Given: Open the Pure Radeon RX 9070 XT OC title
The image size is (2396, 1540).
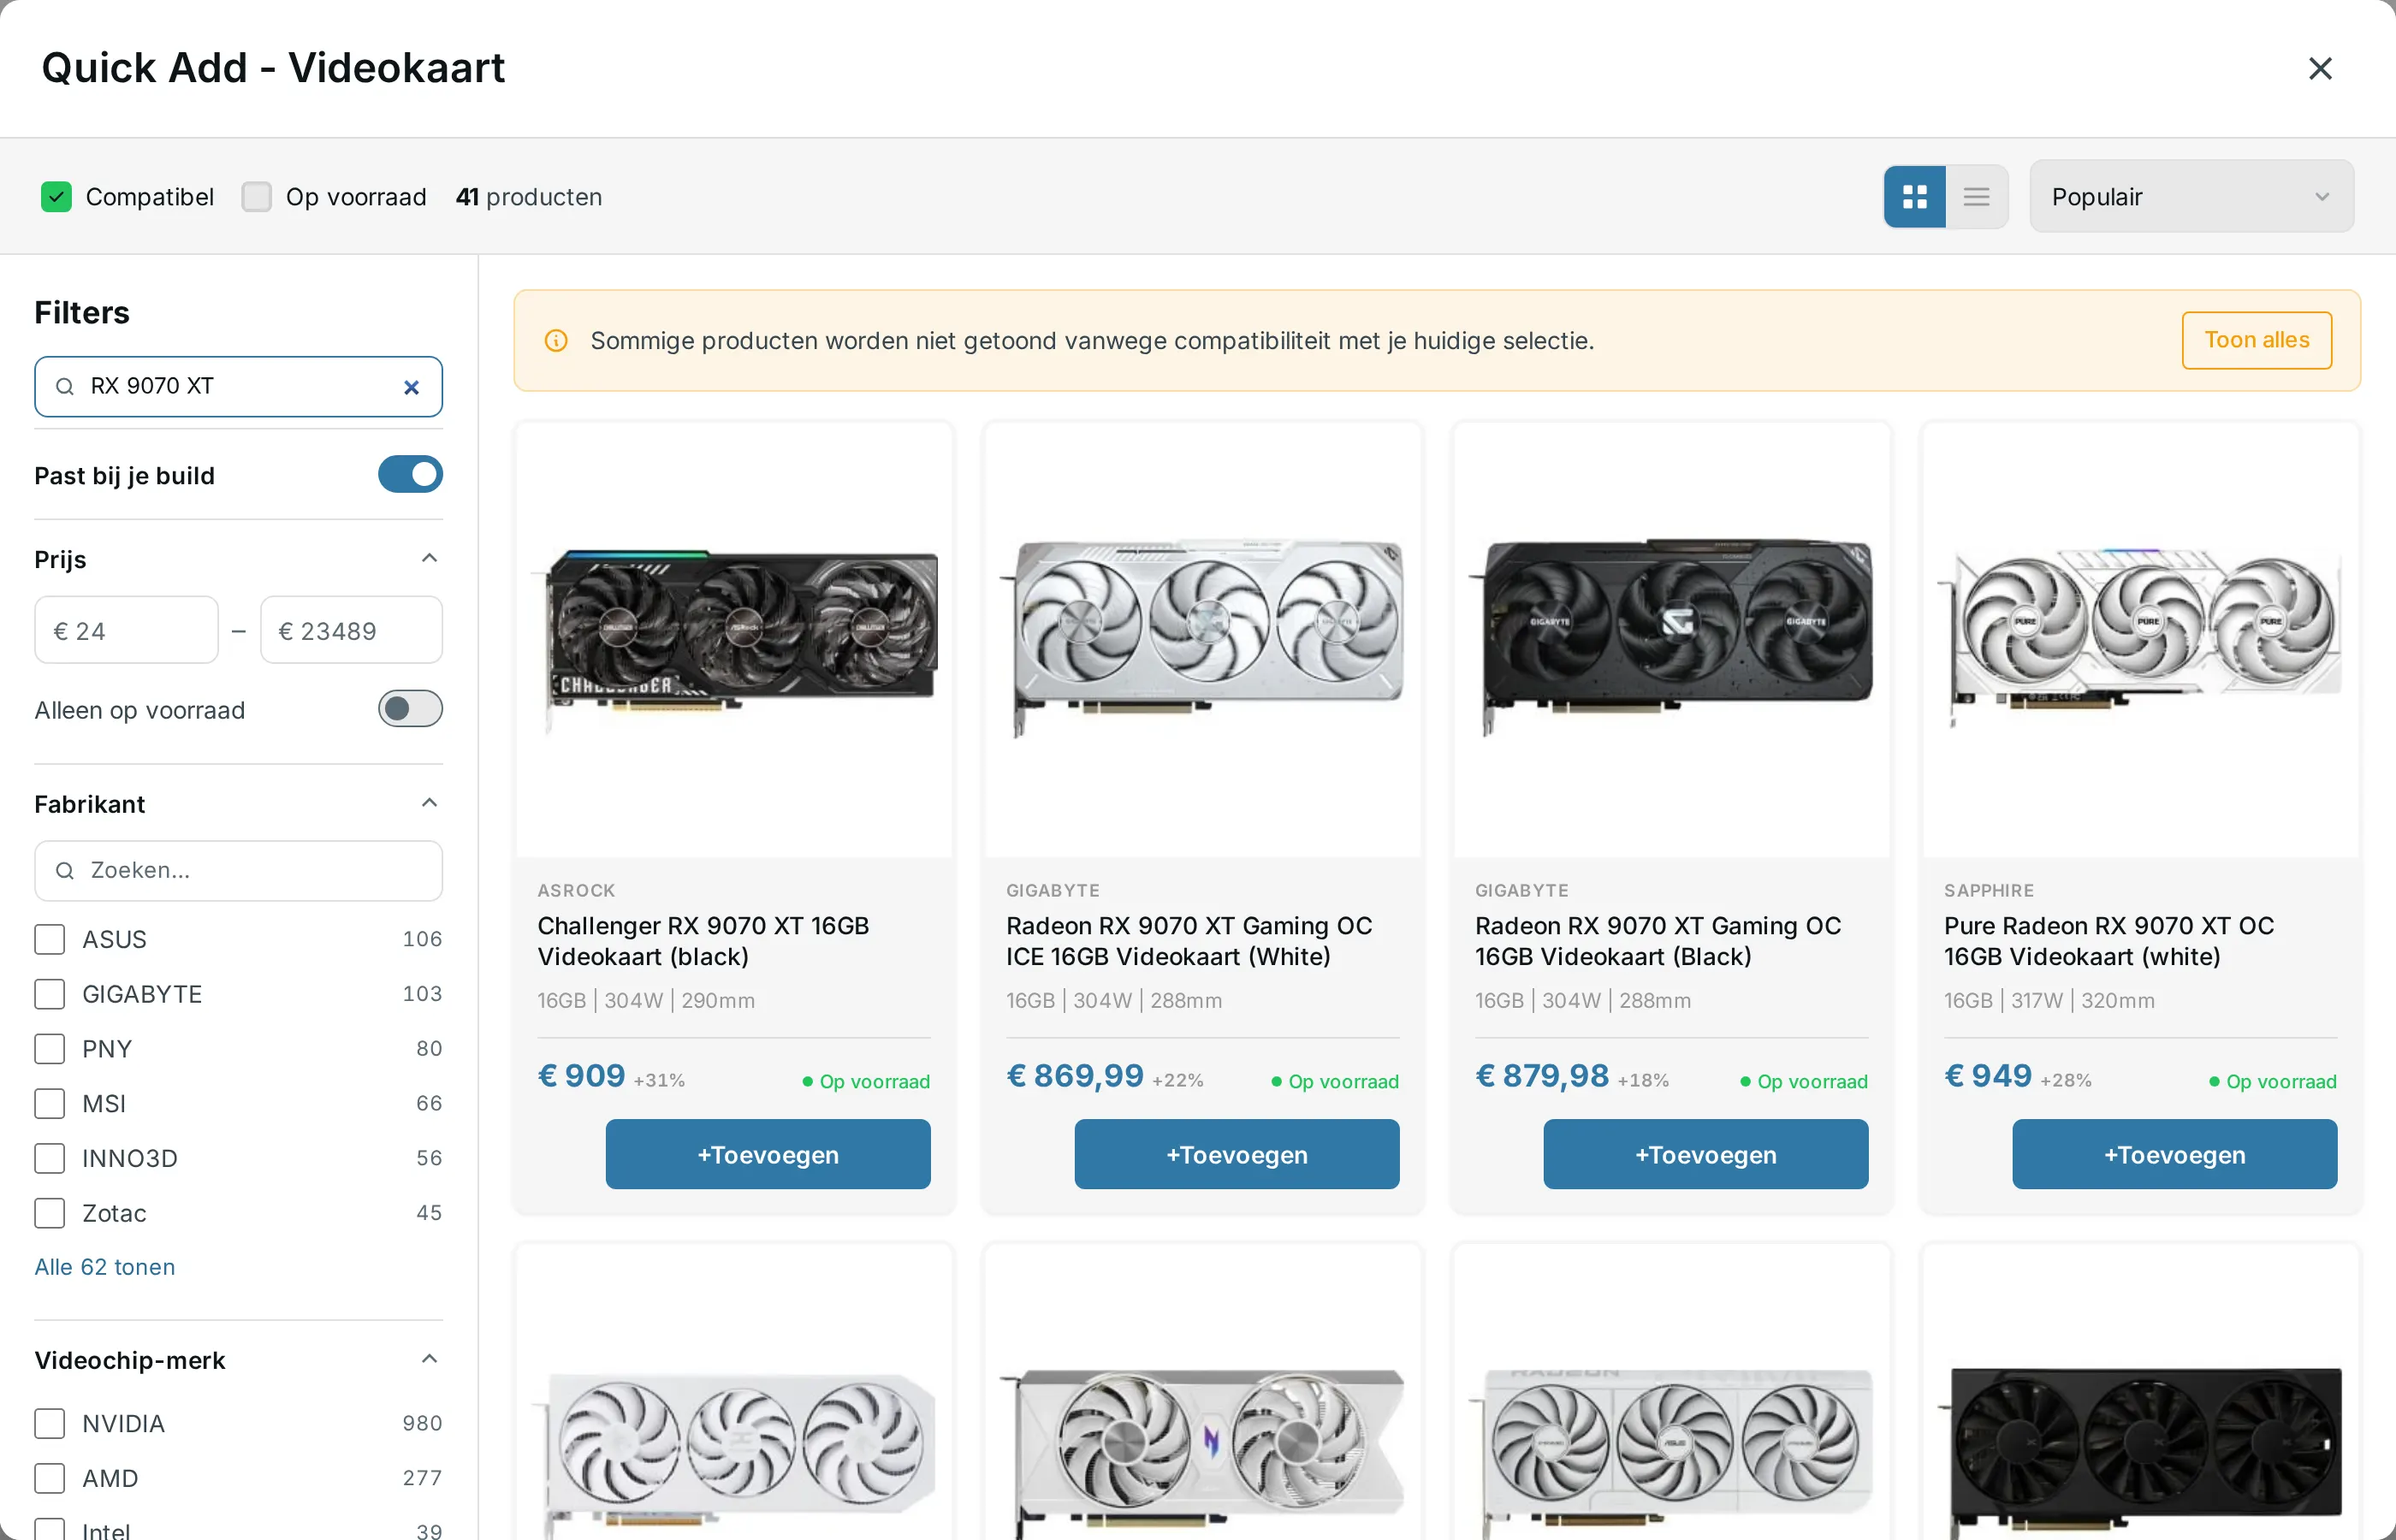Looking at the screenshot, I should (2108, 941).
